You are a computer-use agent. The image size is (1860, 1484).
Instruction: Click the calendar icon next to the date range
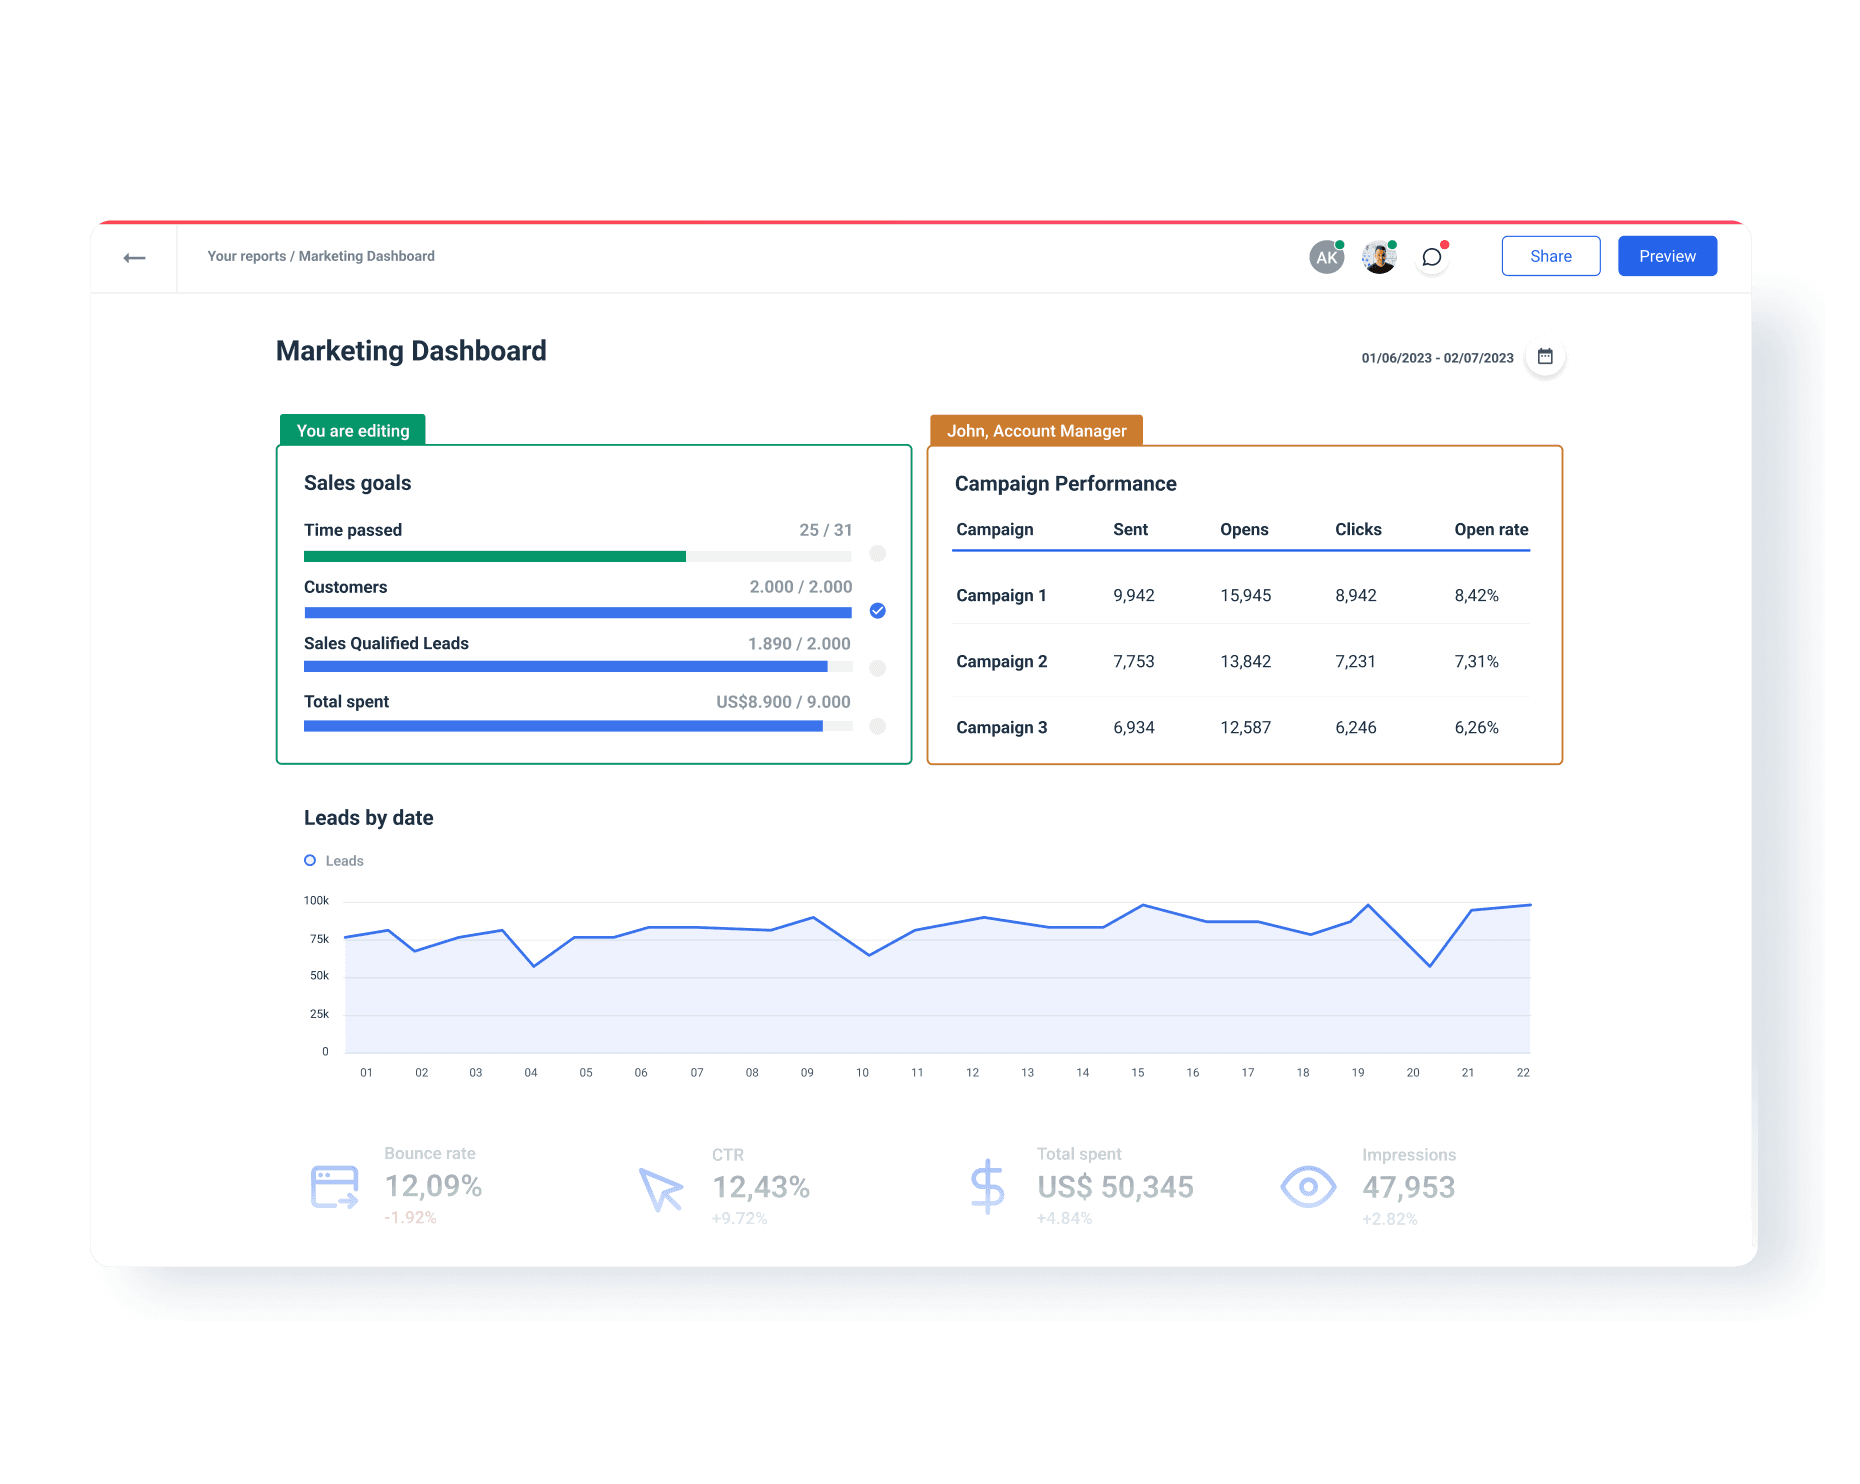1545,356
